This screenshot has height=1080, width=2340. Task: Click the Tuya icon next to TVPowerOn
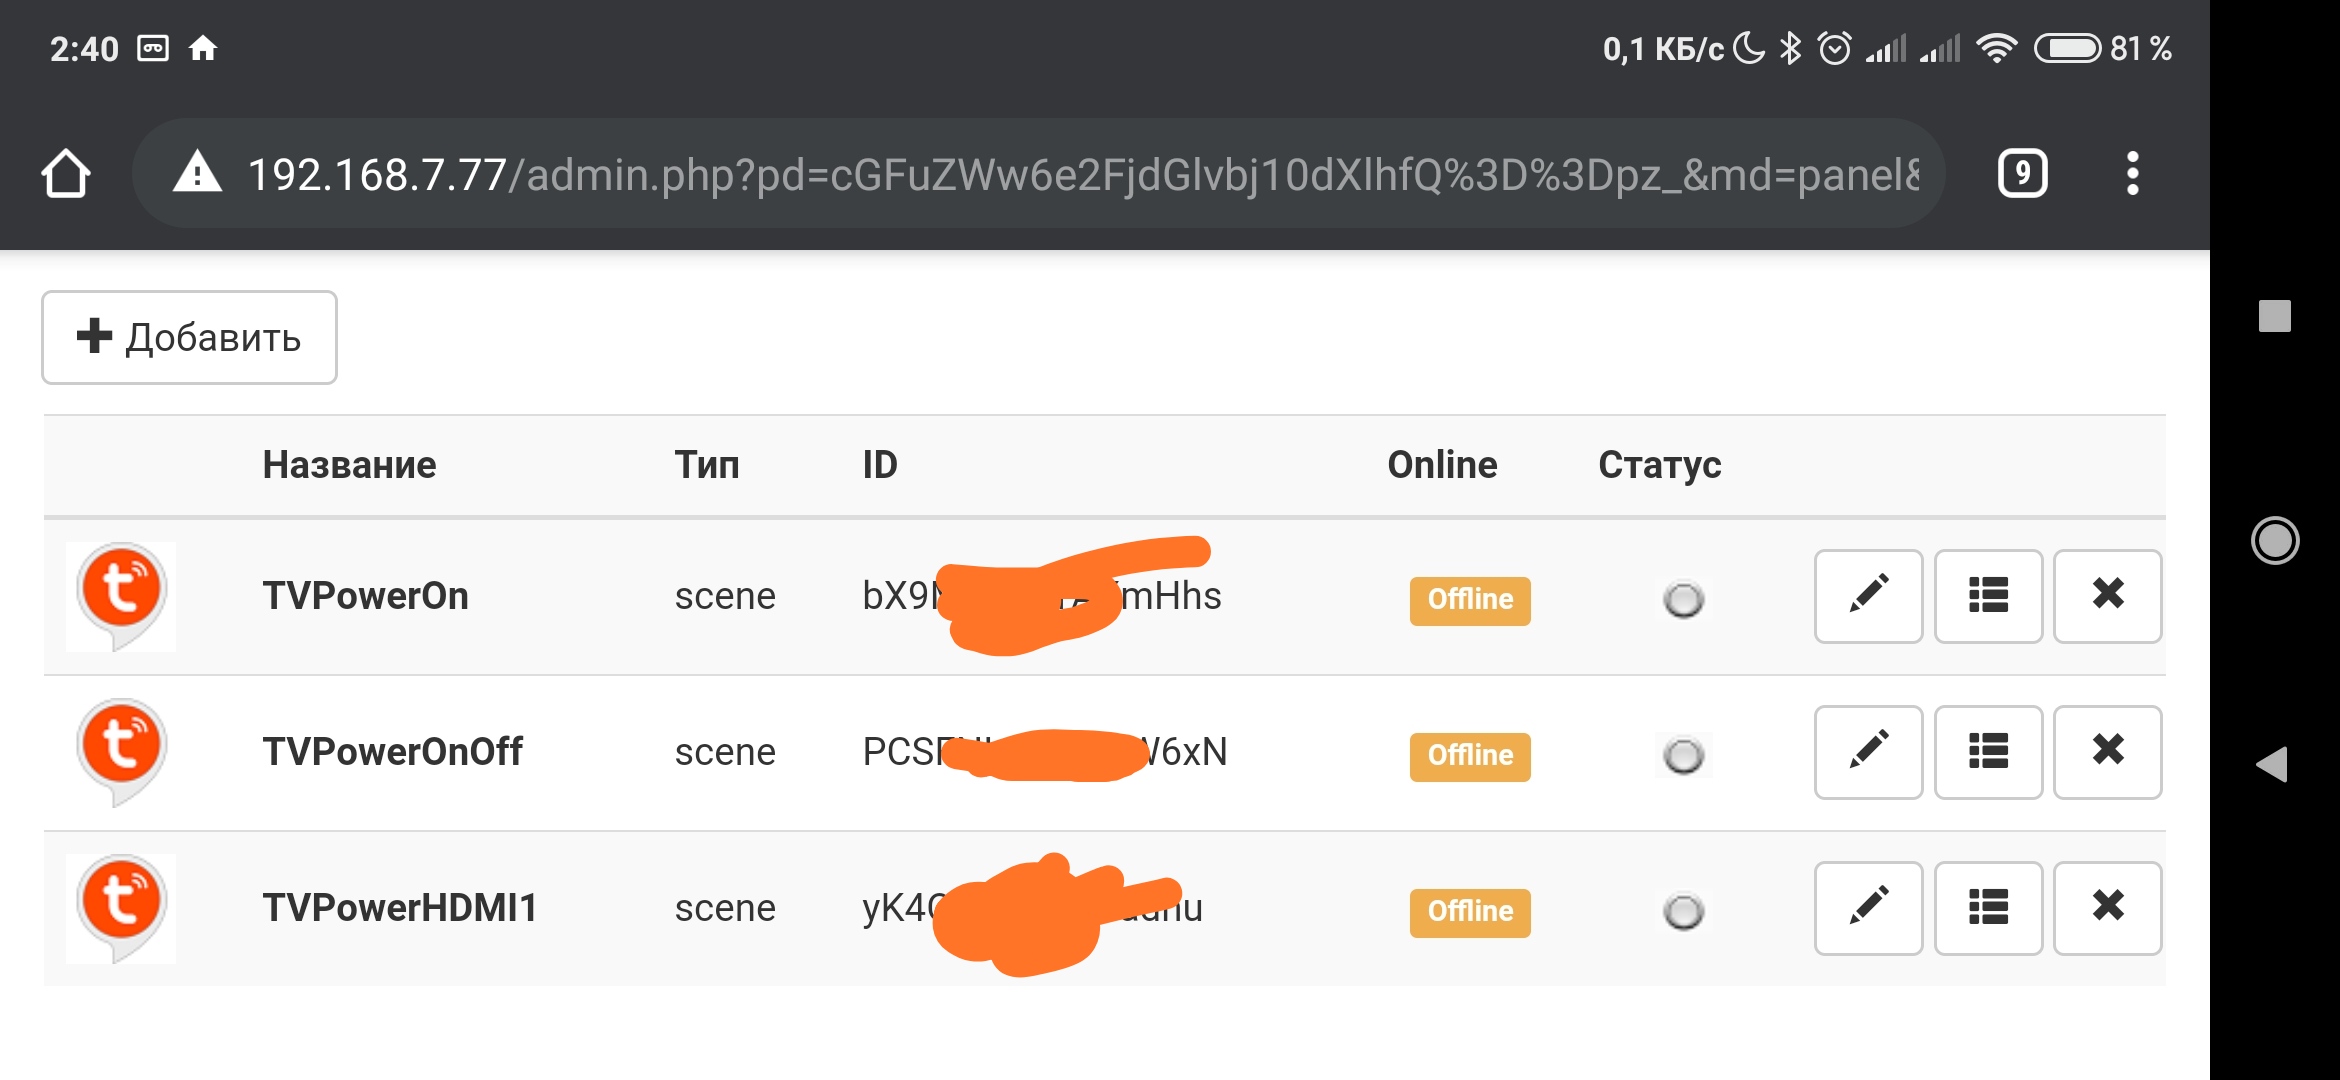(121, 596)
